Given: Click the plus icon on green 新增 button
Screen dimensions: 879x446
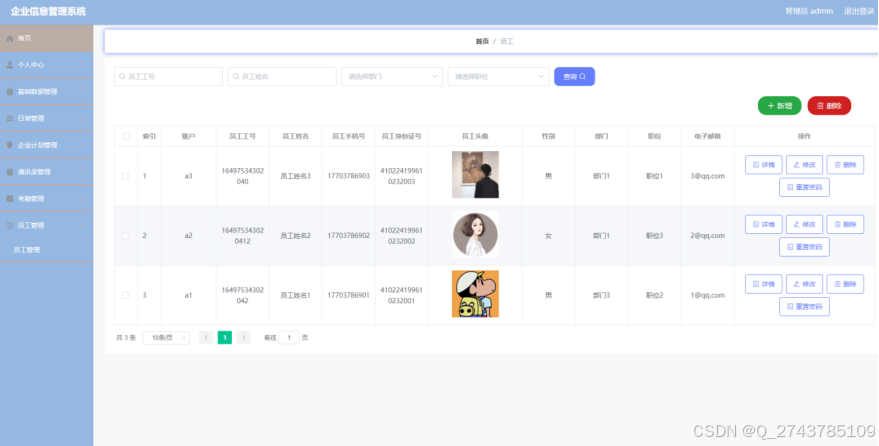Looking at the screenshot, I should tap(771, 106).
